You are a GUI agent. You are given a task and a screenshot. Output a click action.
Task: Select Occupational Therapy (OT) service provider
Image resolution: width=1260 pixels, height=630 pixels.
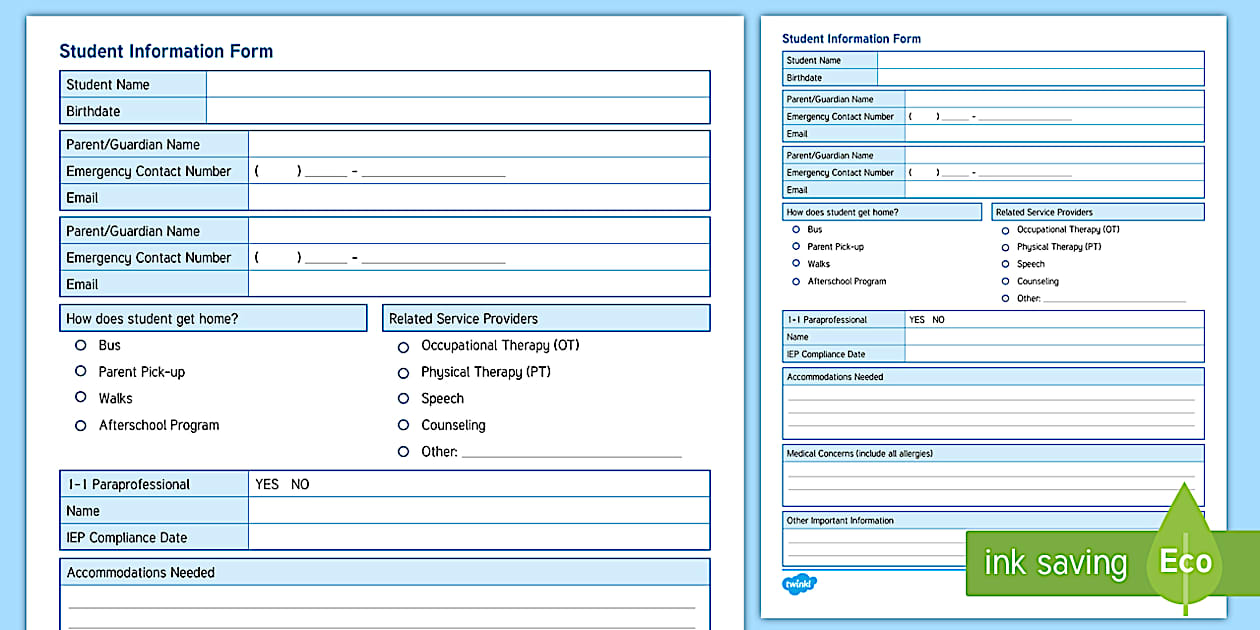[405, 345]
